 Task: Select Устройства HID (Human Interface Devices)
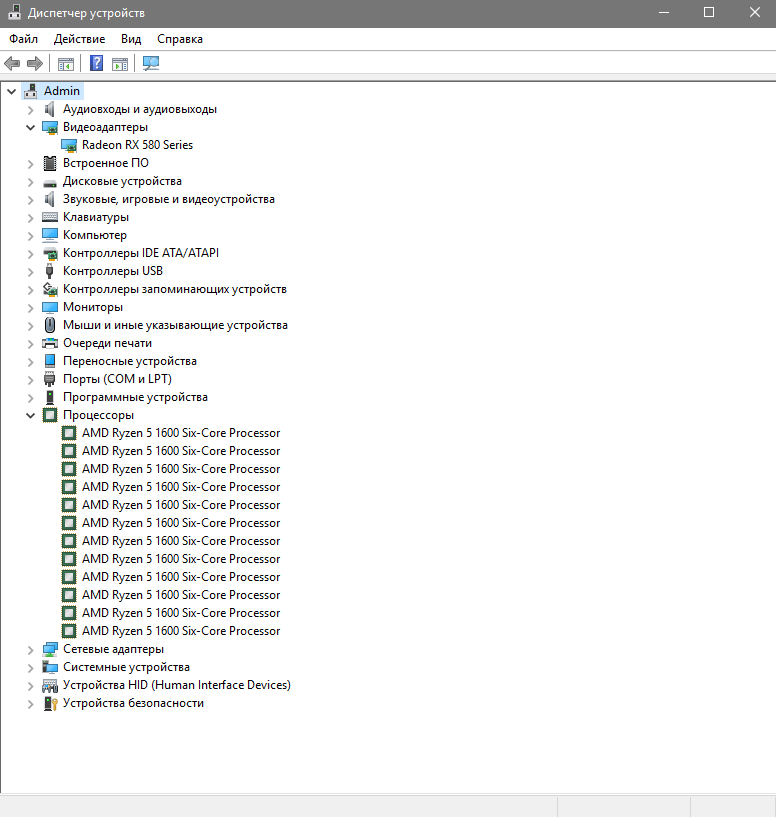point(177,685)
